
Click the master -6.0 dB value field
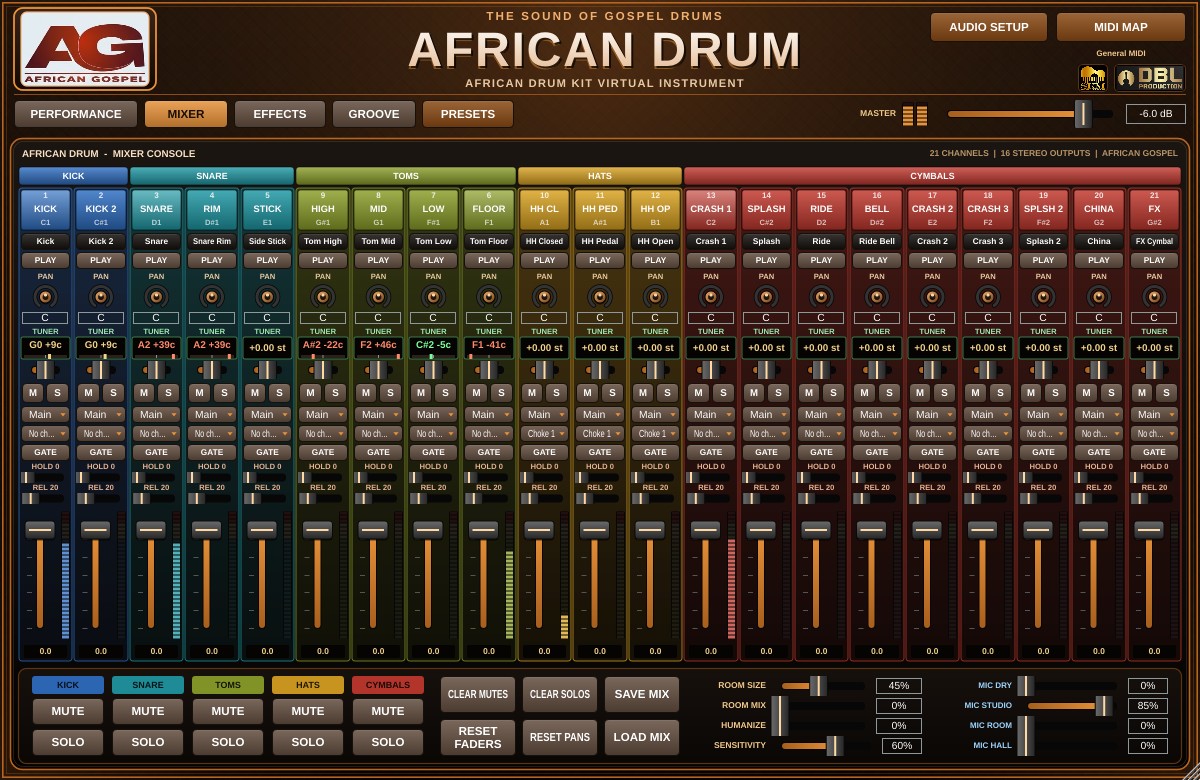1156,114
